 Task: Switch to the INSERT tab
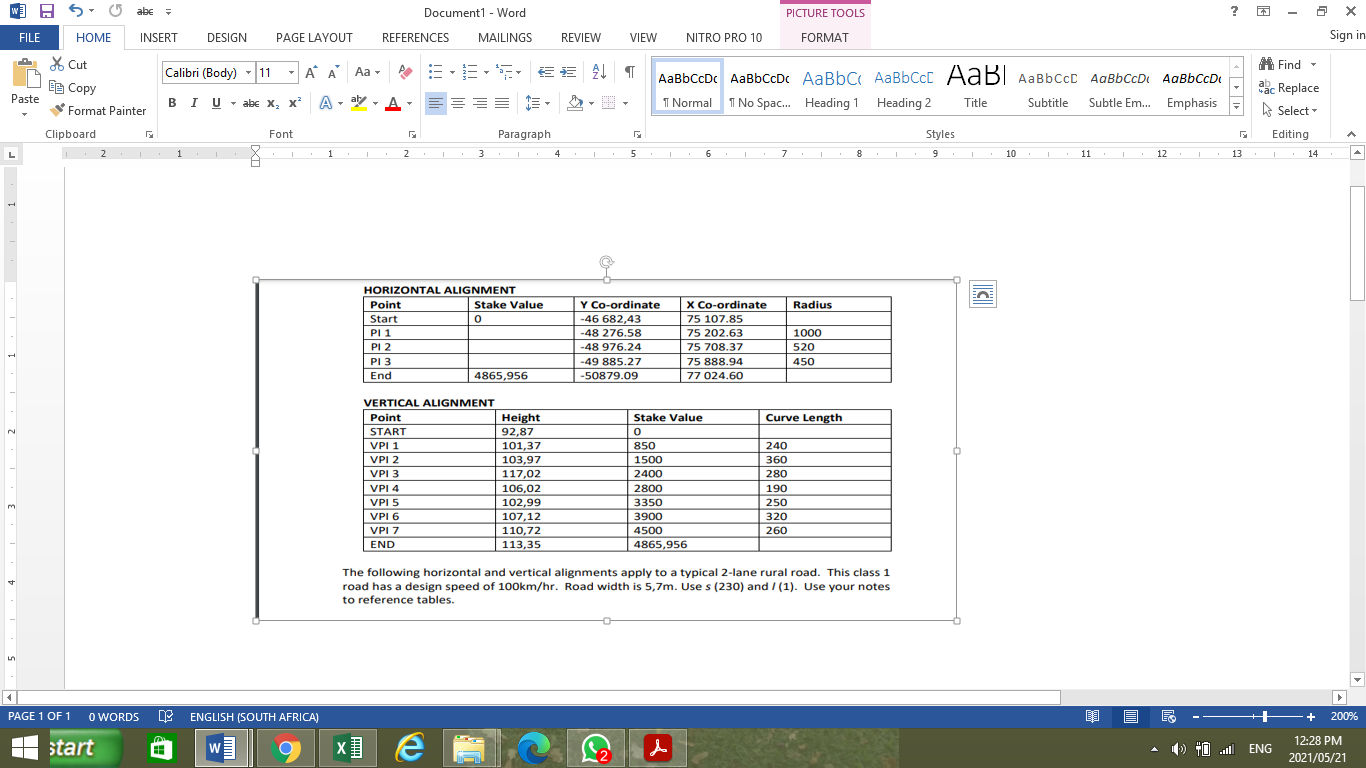159,37
